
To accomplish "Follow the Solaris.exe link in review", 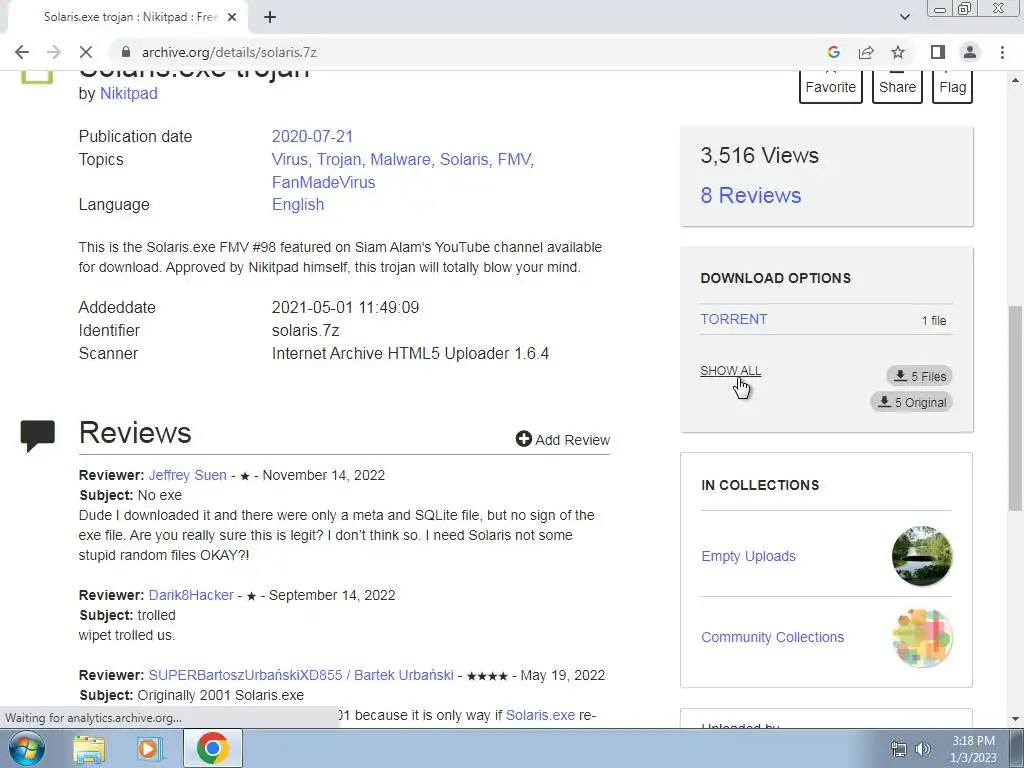I will tap(540, 715).
